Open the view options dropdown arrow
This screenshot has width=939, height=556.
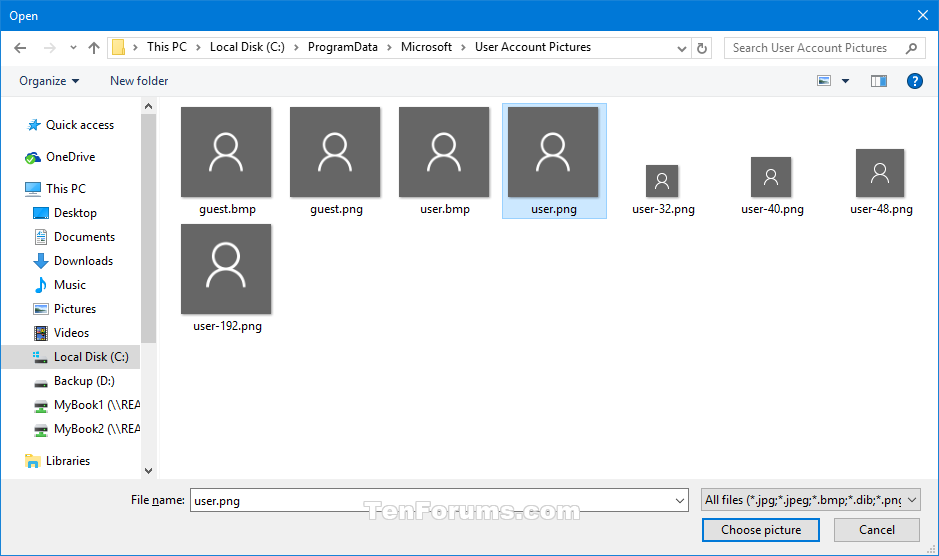846,81
